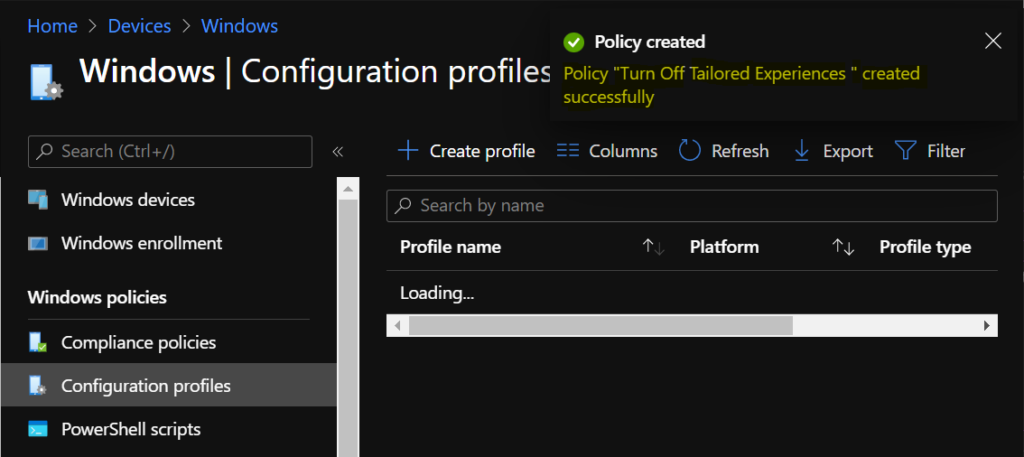Click Create profile button
The width and height of the screenshot is (1024, 457).
[466, 151]
